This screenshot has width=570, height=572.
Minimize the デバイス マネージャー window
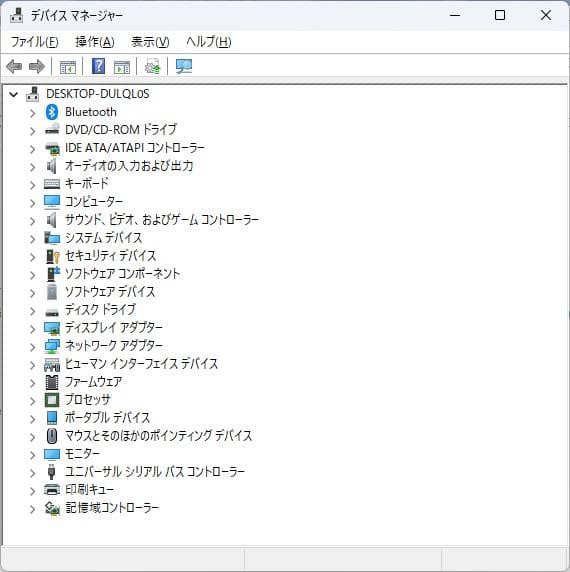point(455,15)
